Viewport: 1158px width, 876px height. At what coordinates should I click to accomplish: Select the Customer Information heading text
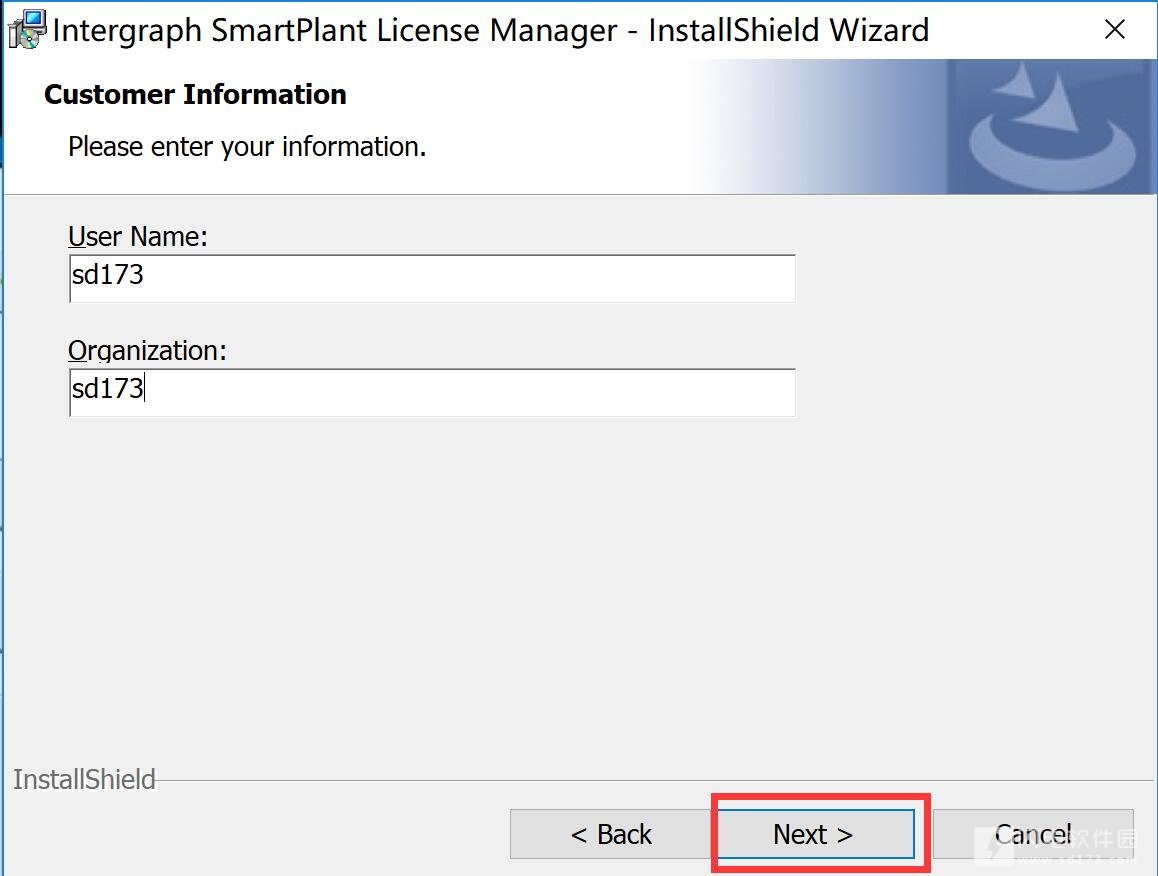pos(195,95)
